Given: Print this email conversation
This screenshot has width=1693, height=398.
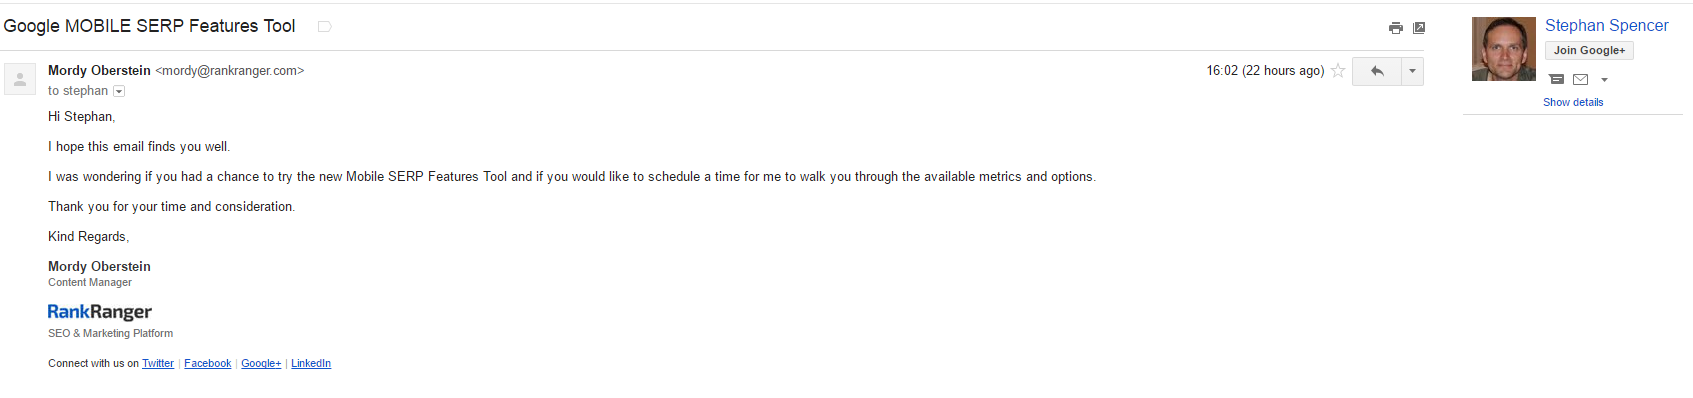Looking at the screenshot, I should coord(1396,28).
